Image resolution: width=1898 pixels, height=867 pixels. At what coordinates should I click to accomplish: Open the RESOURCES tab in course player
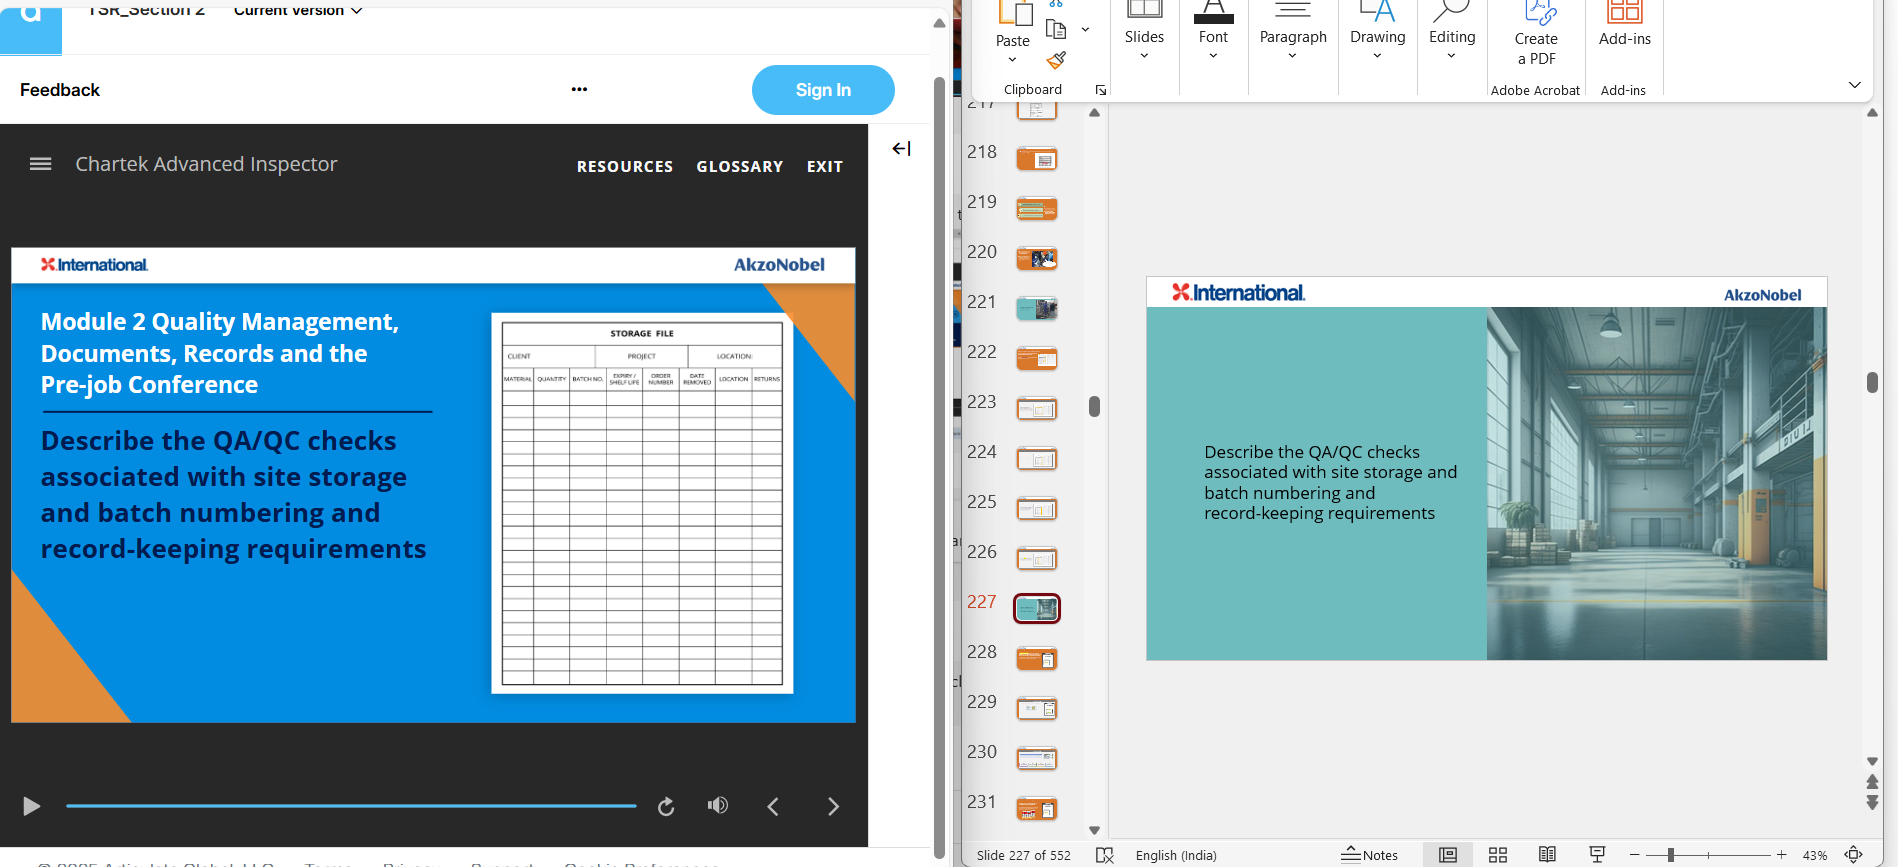[x=625, y=167]
